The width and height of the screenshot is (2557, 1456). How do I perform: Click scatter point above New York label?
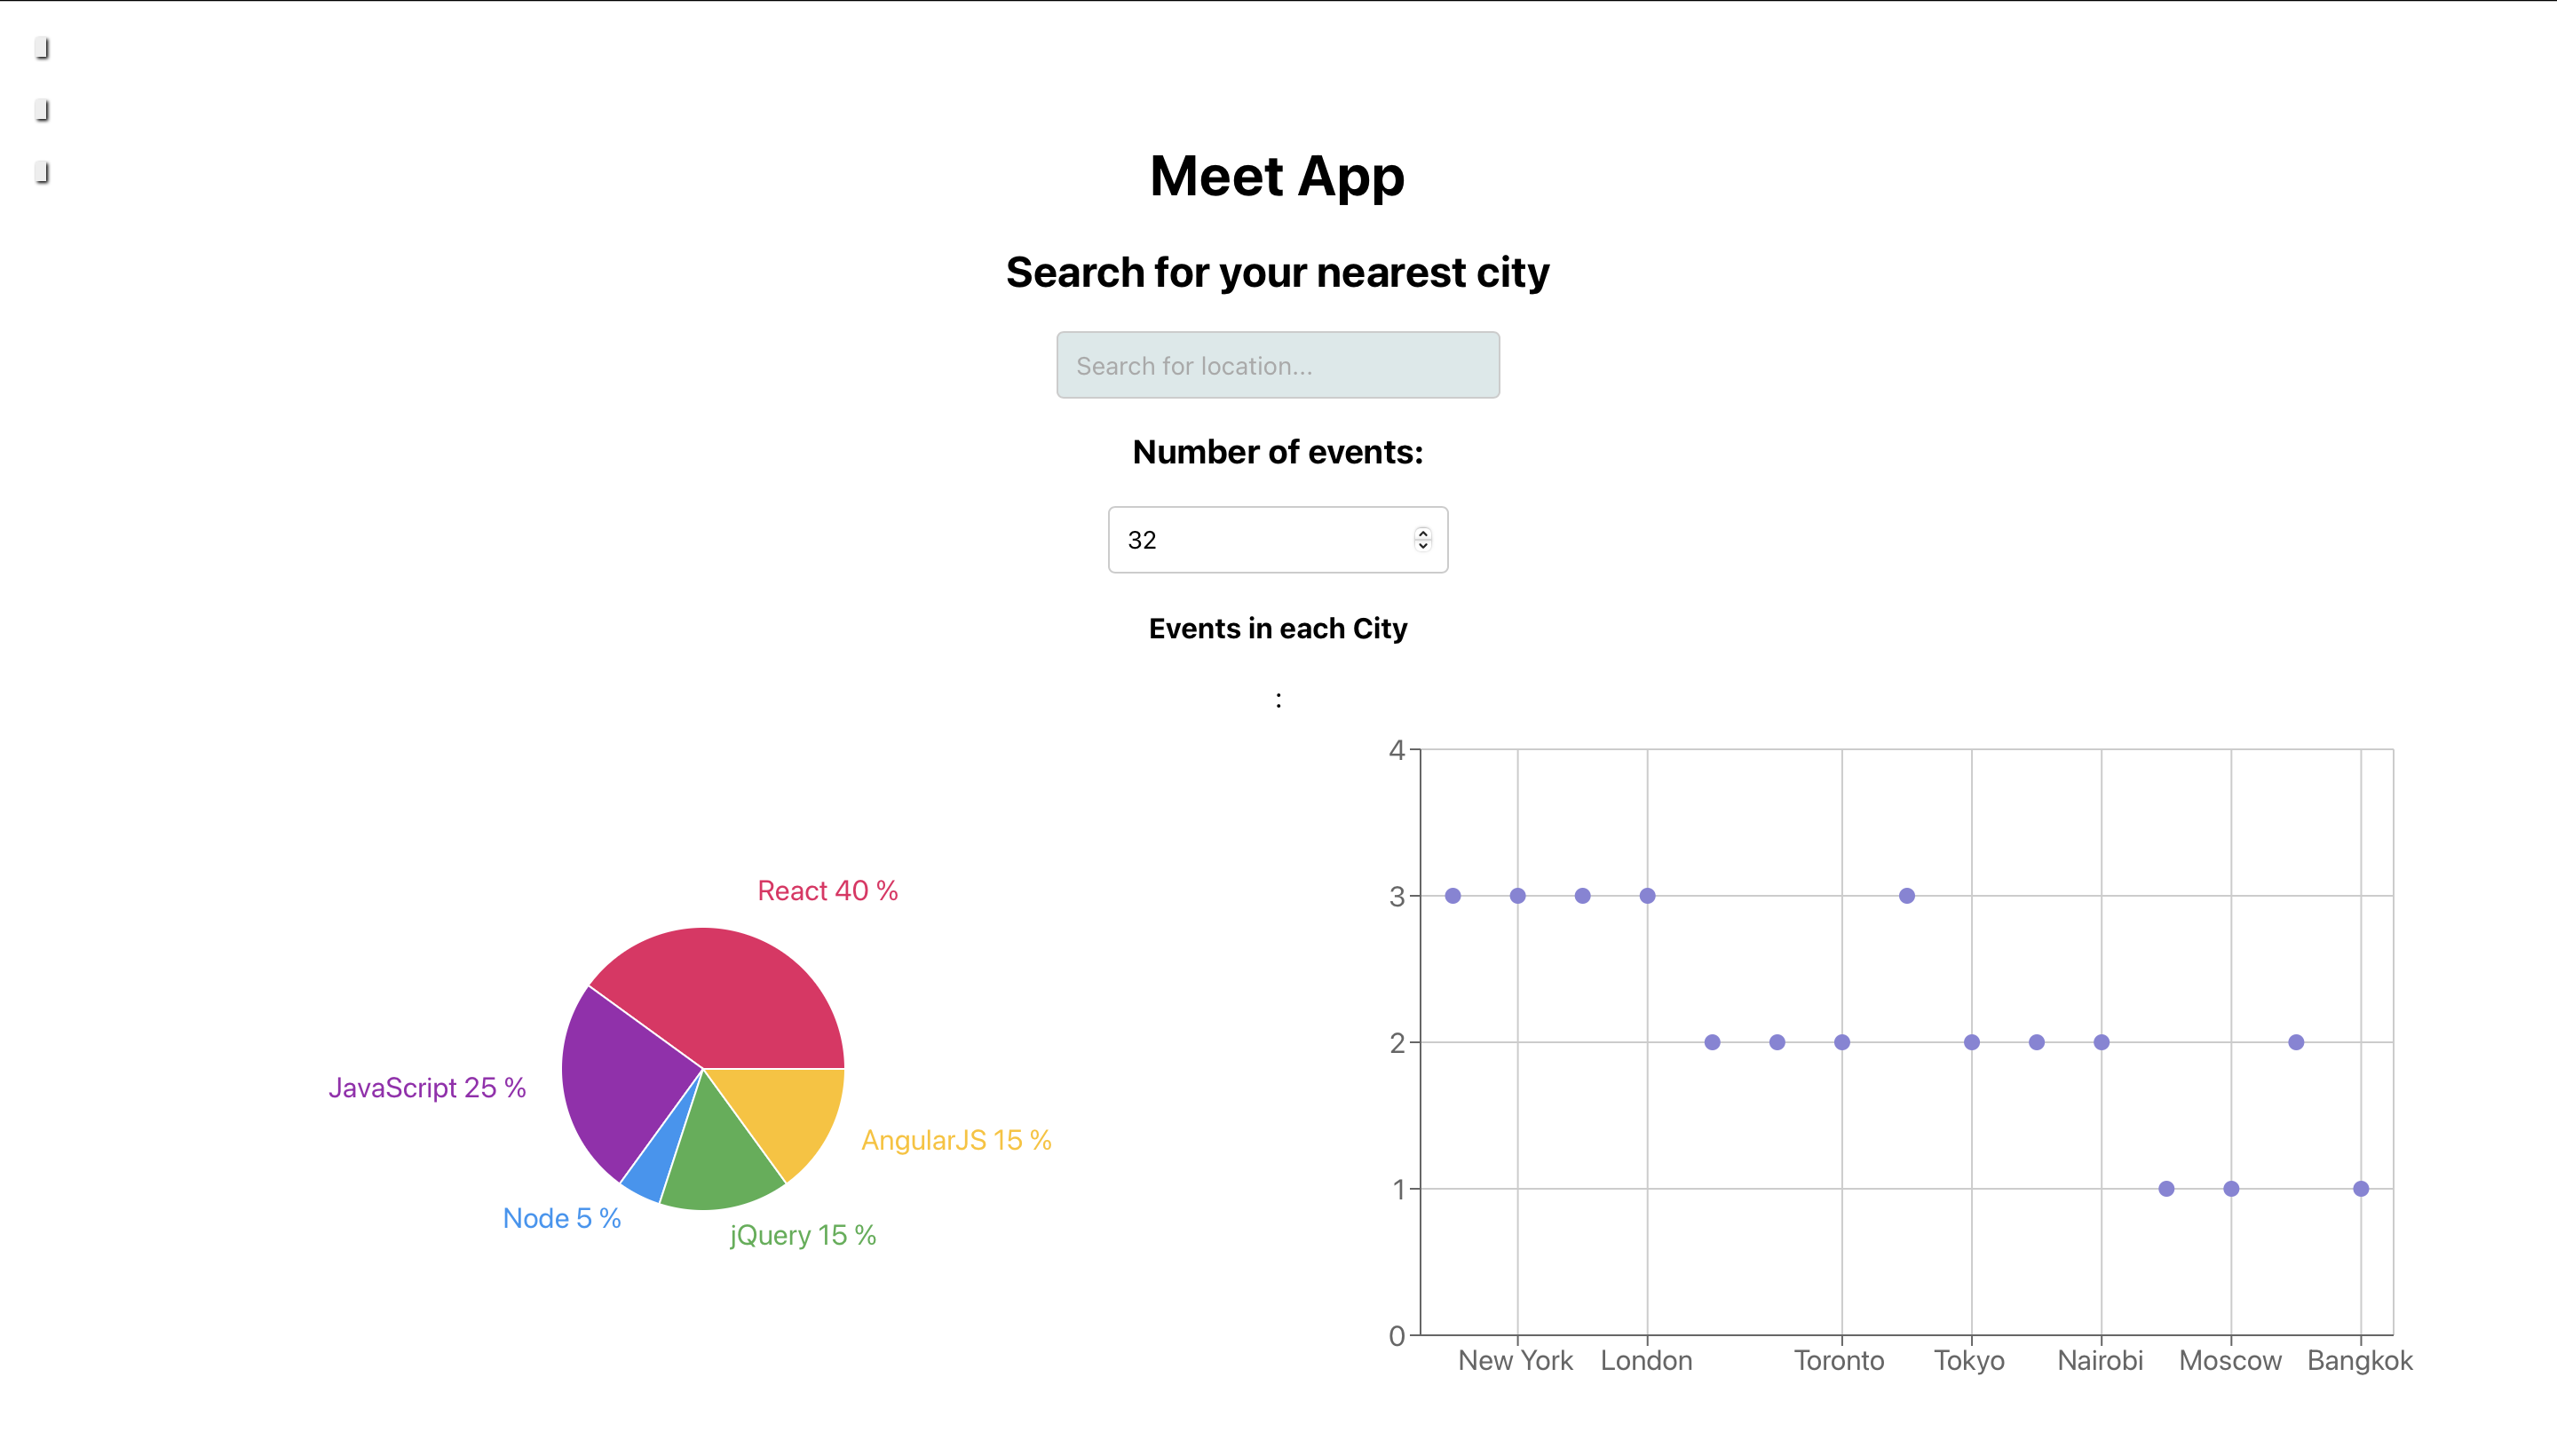coord(1517,896)
